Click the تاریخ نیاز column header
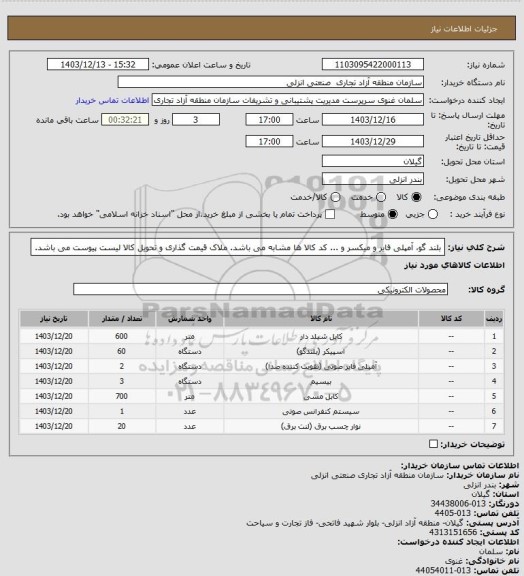Screen dimensions: 524x576 [x=54, y=318]
